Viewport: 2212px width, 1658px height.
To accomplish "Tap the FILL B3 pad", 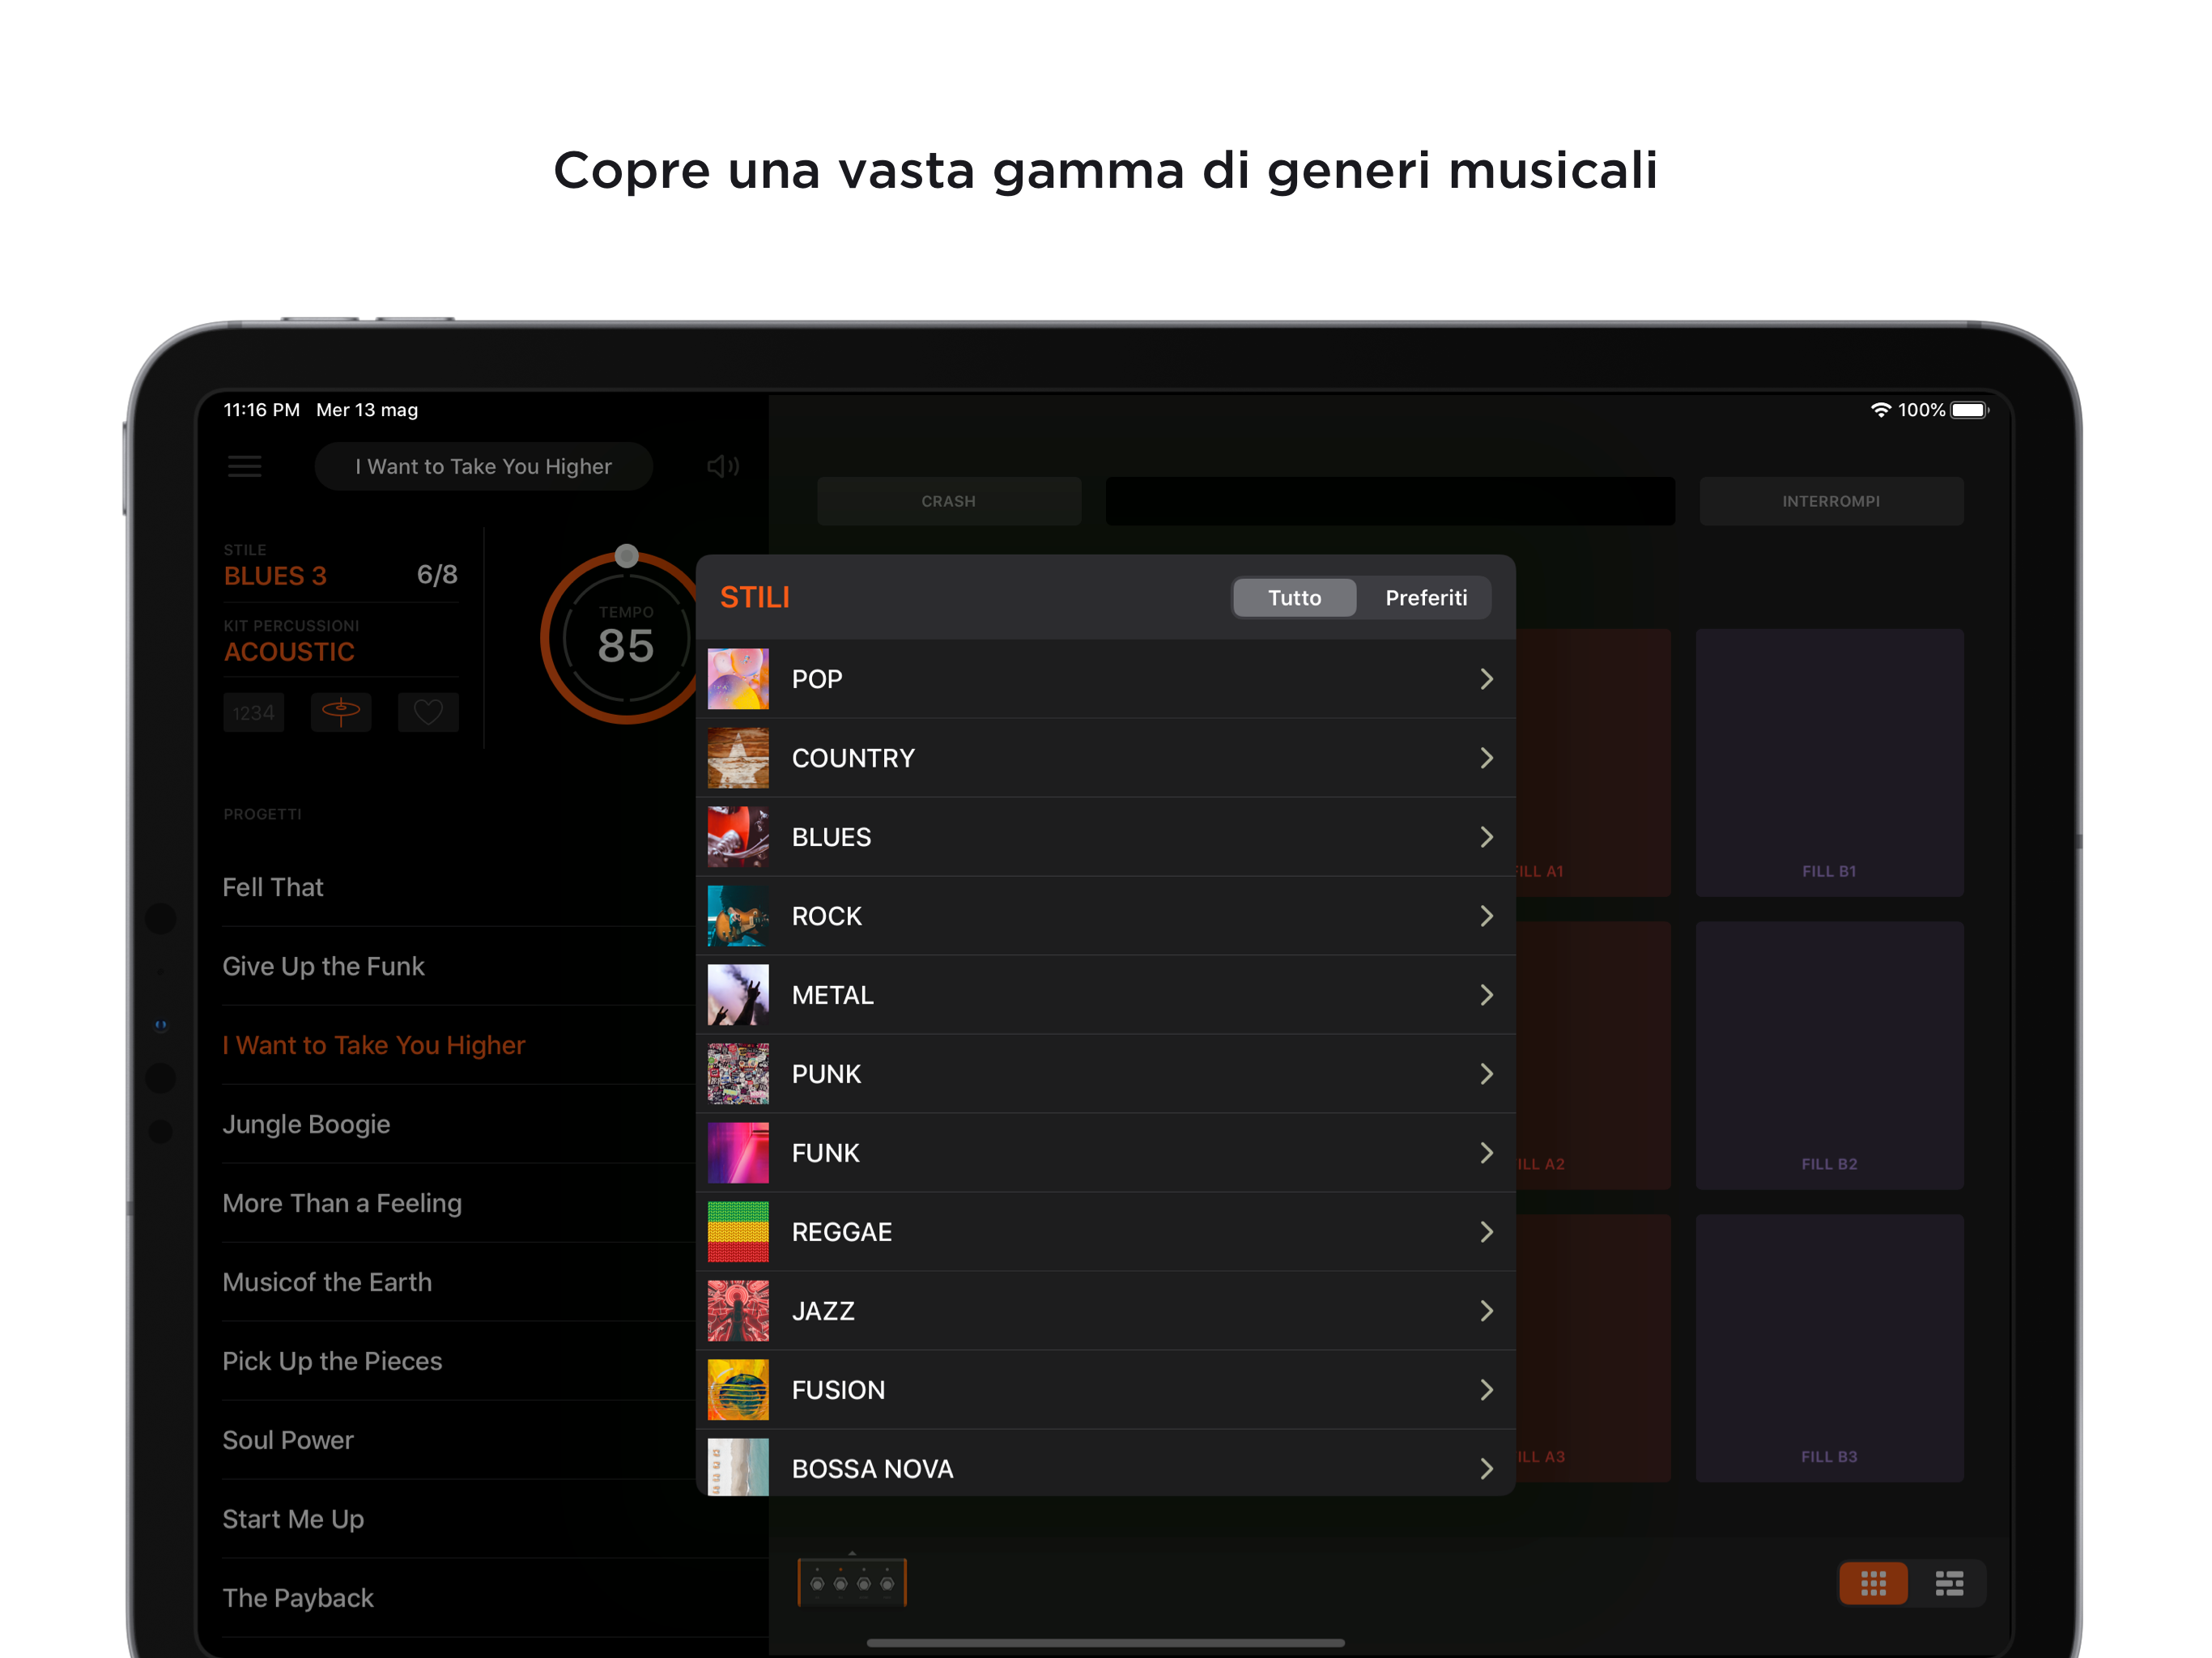I will point(1829,1348).
